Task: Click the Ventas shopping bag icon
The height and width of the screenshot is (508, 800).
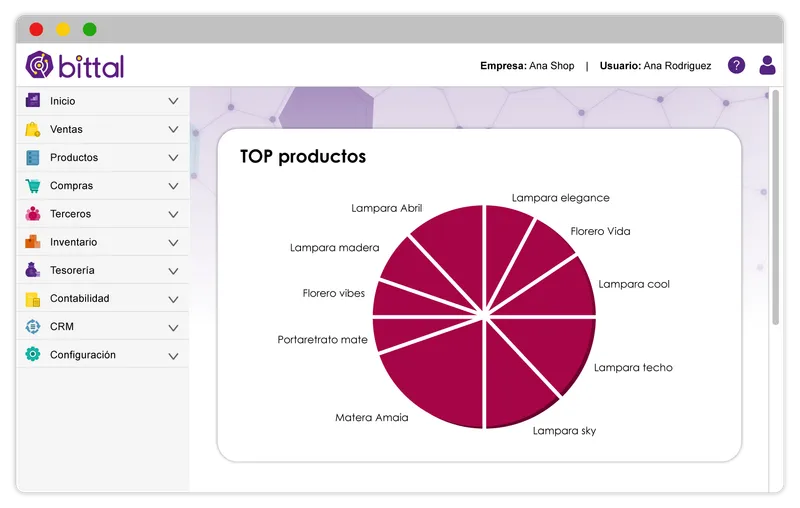Action: tap(33, 129)
